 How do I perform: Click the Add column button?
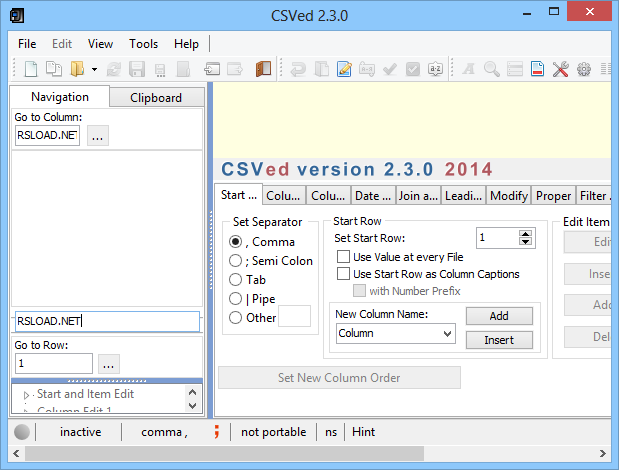pyautogui.click(x=499, y=316)
